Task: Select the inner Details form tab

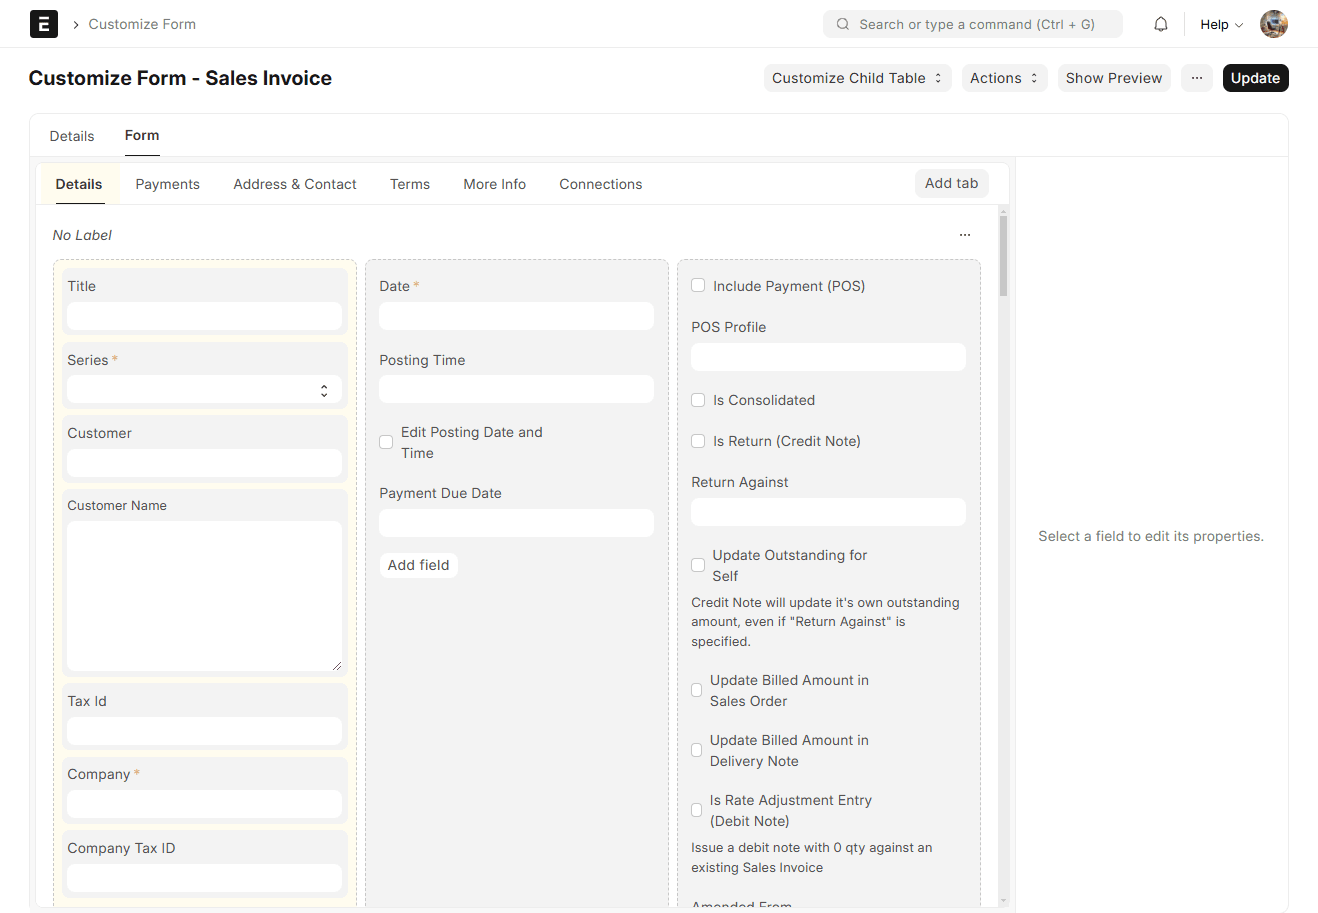Action: tap(79, 184)
